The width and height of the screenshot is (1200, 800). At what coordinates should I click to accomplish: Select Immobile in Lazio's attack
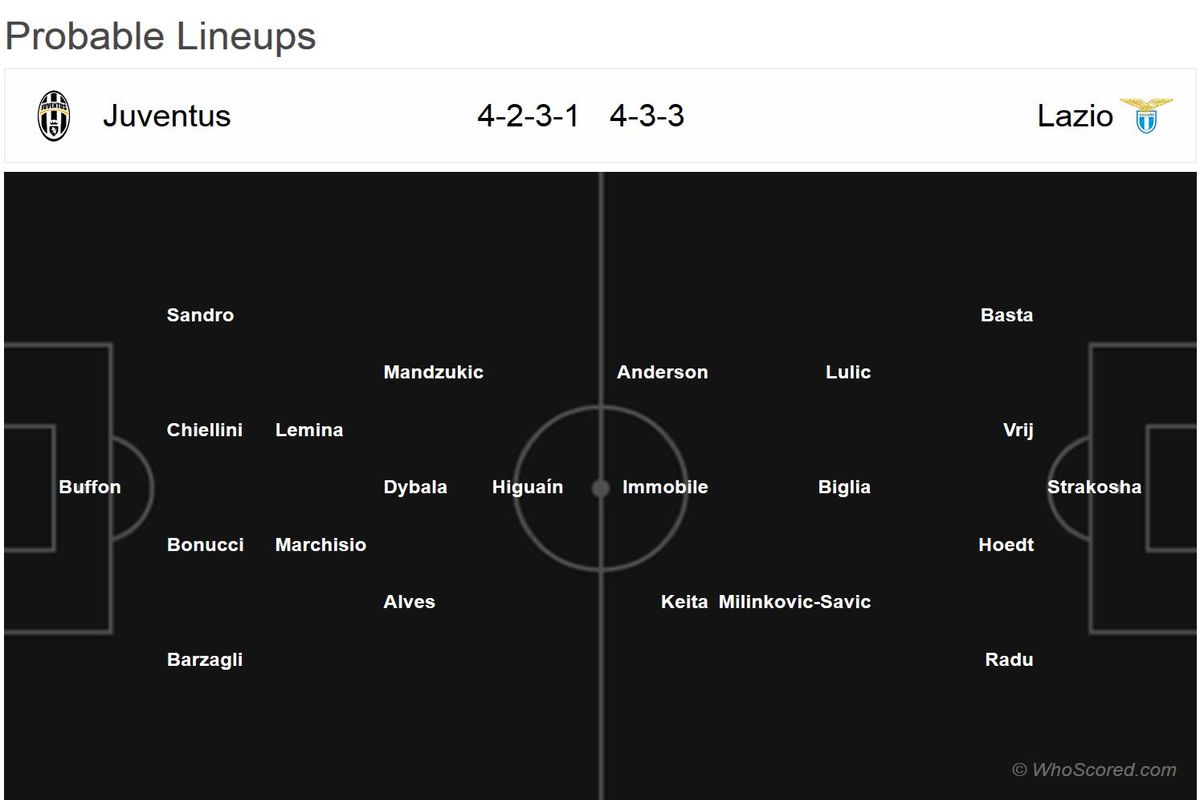click(x=665, y=487)
